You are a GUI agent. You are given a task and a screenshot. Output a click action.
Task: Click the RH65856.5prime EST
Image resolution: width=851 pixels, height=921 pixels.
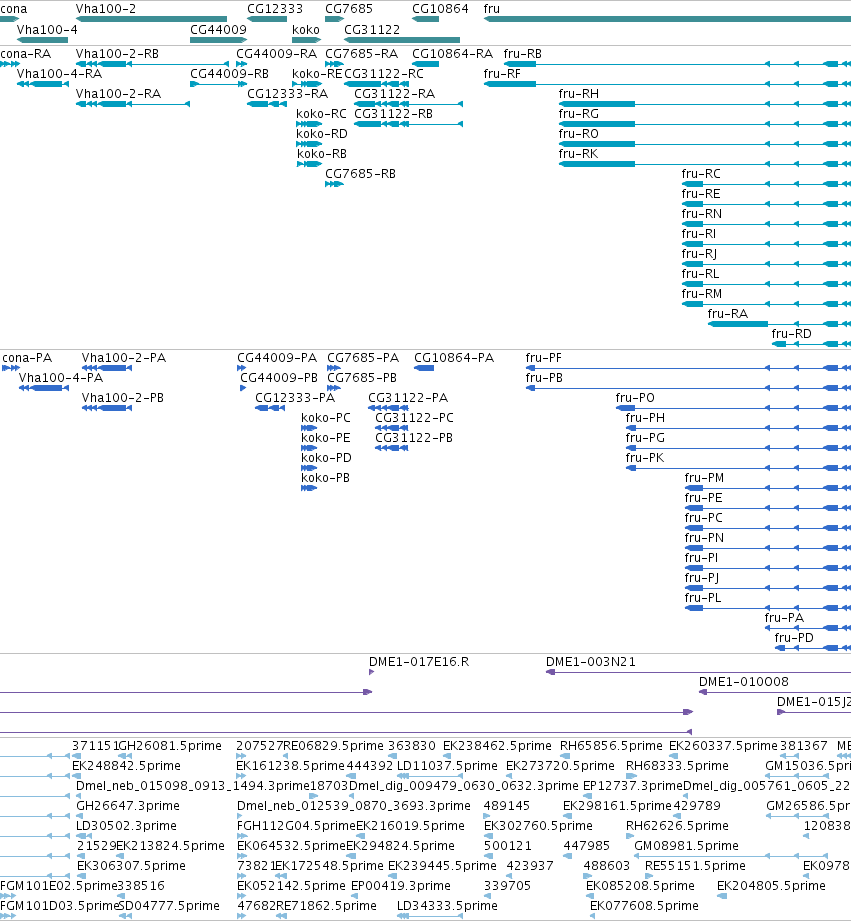[x=564, y=756]
